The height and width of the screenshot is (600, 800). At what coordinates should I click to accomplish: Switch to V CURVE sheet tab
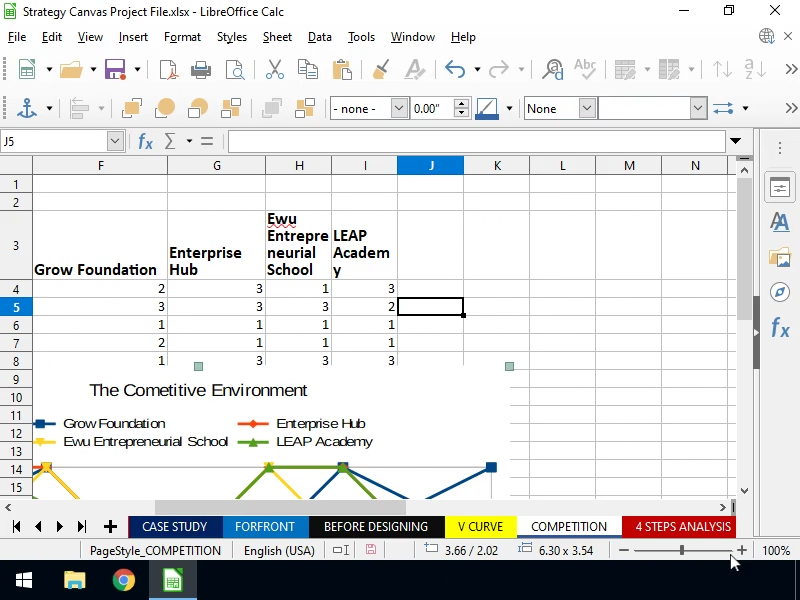click(481, 527)
